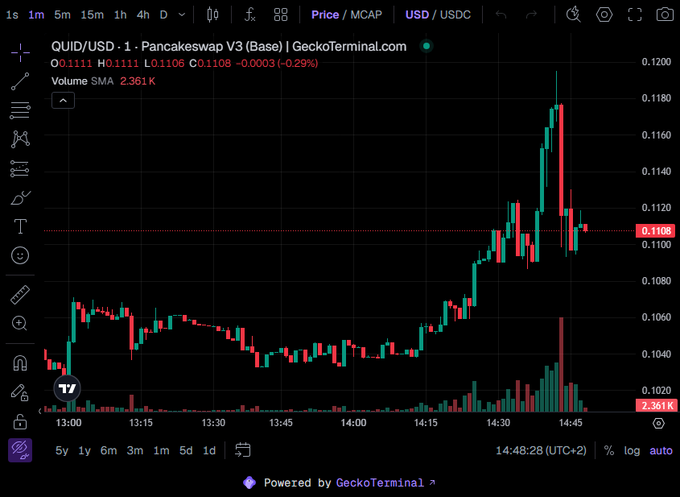Open the forecasting and measurement tools
This screenshot has height=497, width=680.
pos(20,169)
